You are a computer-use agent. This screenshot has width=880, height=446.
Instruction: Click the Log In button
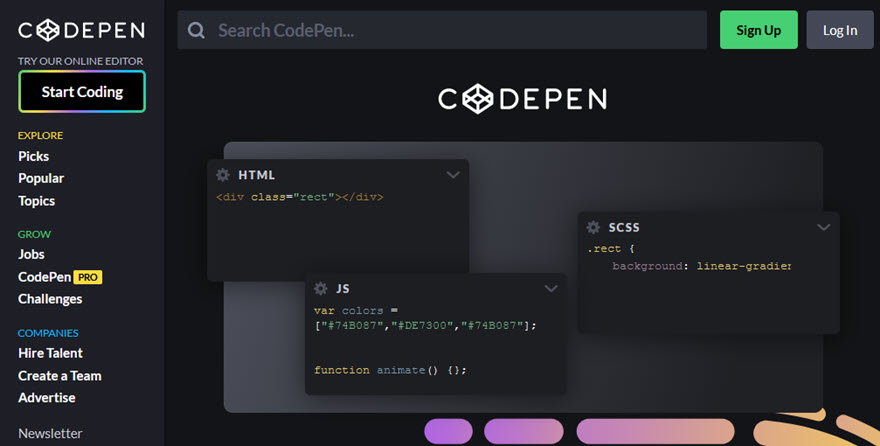[840, 30]
